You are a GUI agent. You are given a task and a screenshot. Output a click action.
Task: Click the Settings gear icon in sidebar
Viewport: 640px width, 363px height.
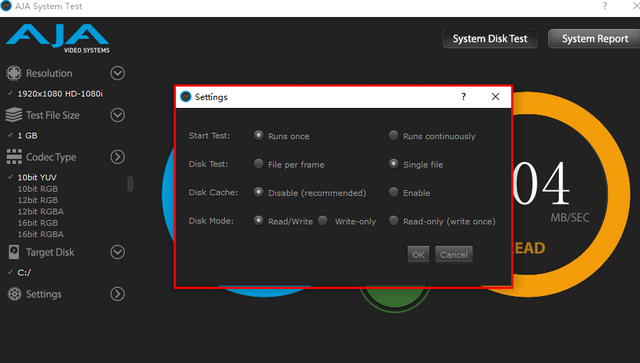pyautogui.click(x=14, y=294)
